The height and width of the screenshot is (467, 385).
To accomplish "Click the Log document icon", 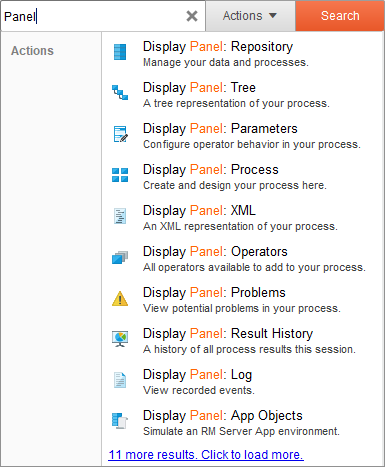I will tap(120, 380).
